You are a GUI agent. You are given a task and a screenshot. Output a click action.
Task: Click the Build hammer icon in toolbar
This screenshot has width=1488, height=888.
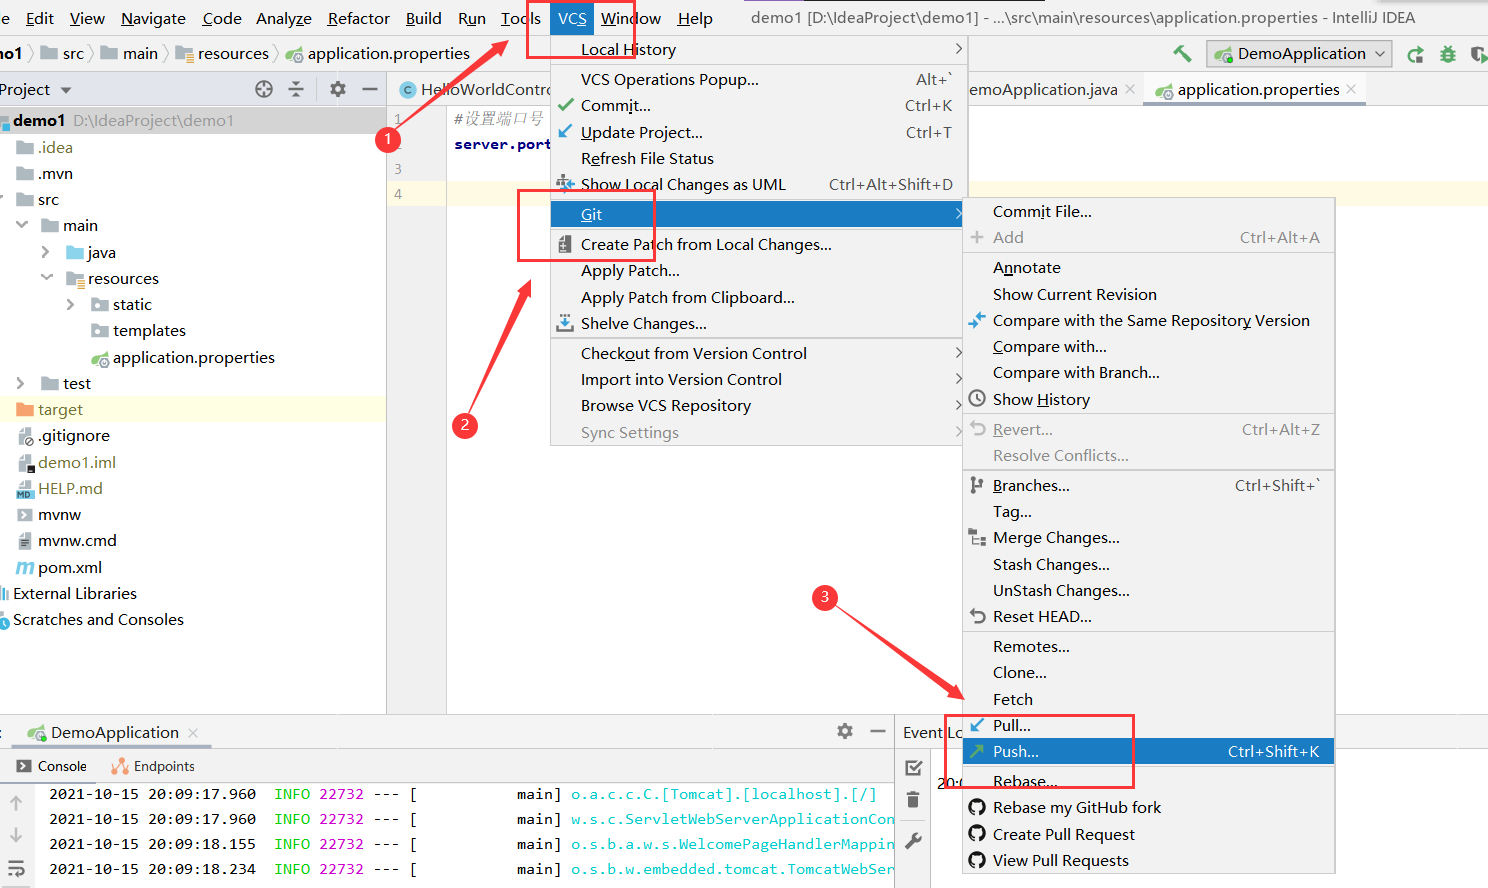[x=1182, y=54]
